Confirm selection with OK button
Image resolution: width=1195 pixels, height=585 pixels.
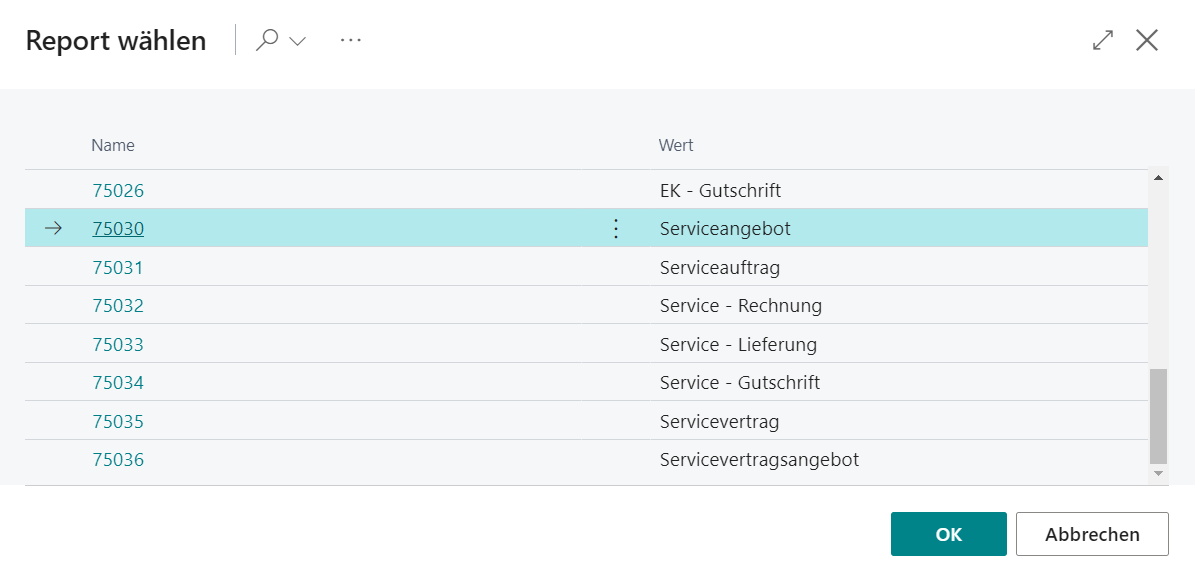pos(948,534)
